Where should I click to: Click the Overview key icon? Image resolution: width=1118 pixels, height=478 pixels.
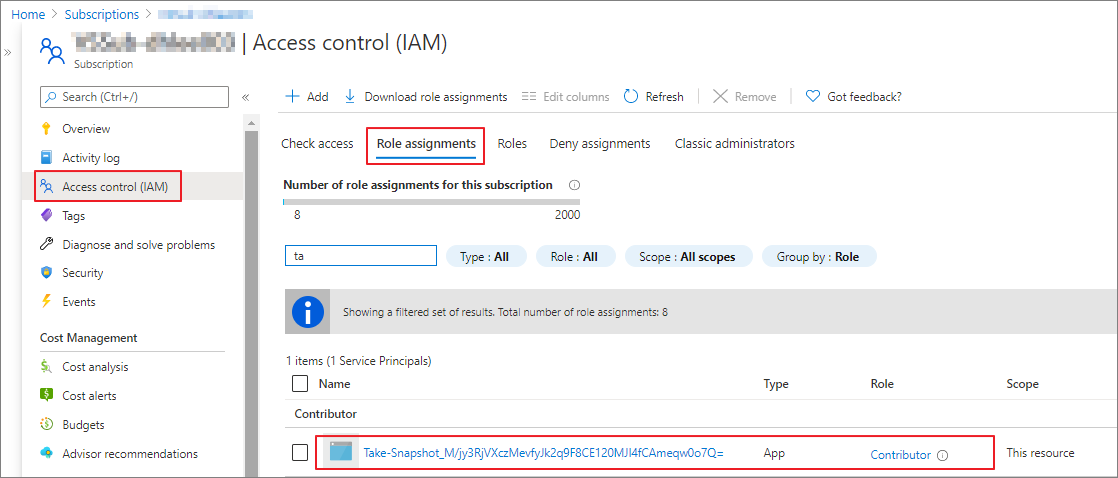coord(47,129)
